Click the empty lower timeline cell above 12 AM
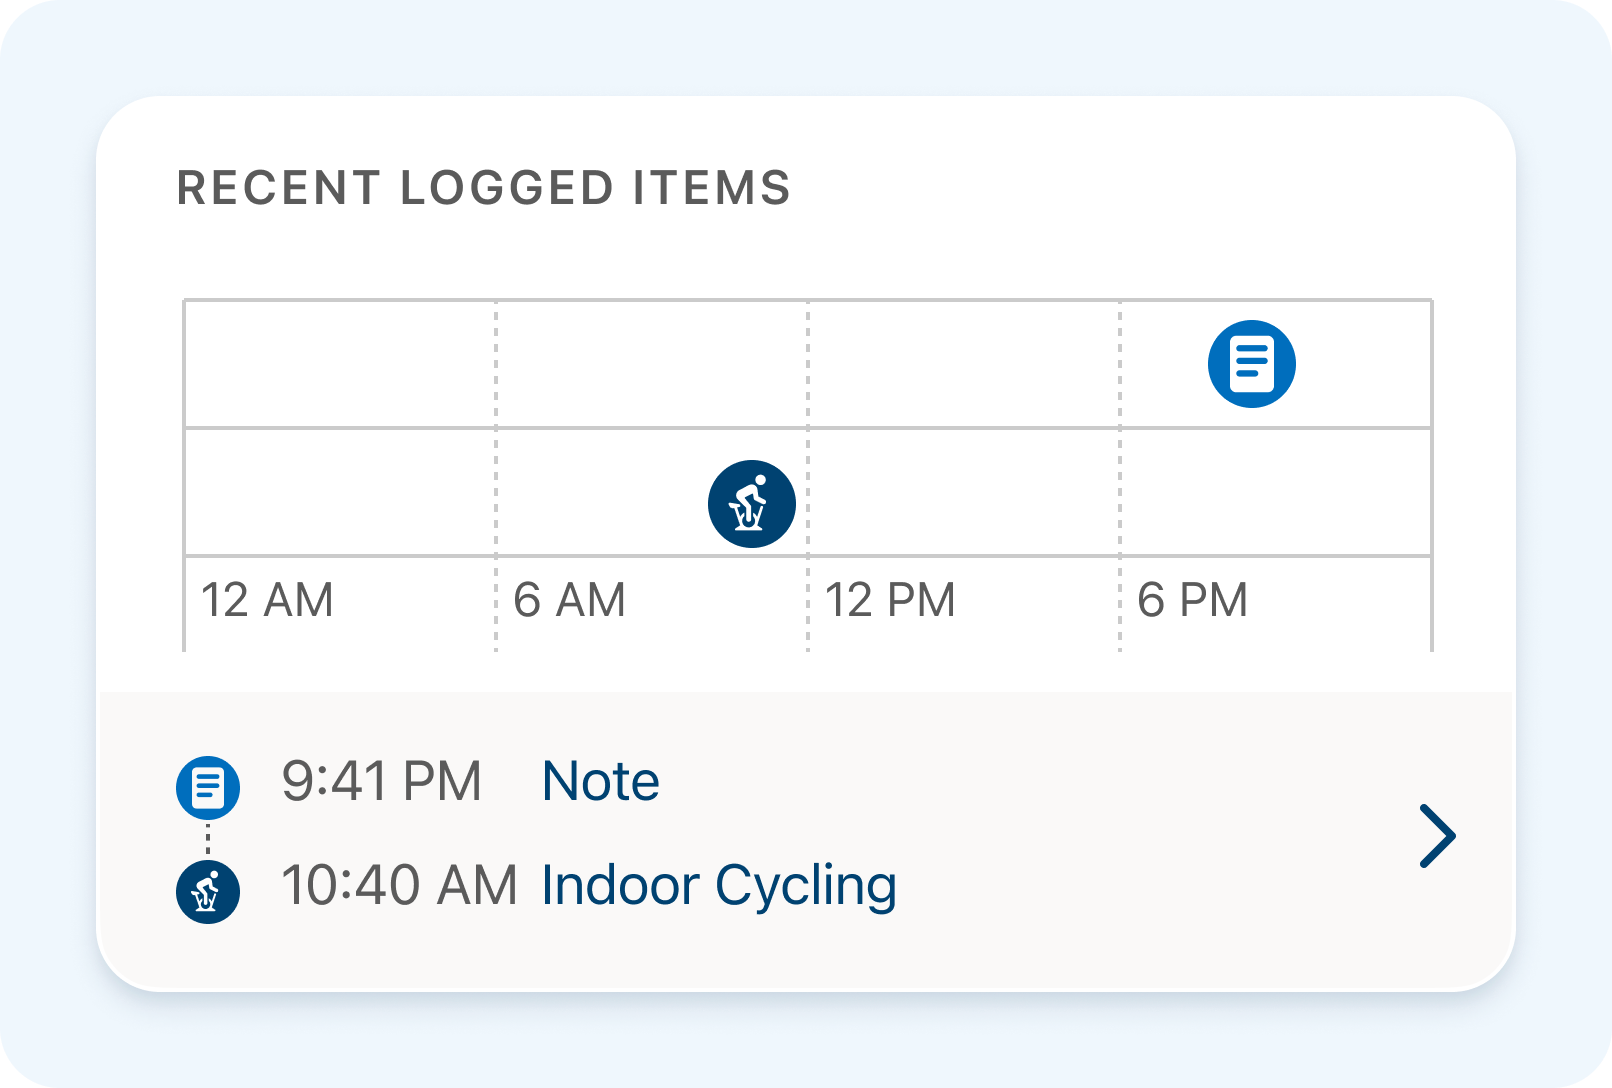 click(x=340, y=492)
